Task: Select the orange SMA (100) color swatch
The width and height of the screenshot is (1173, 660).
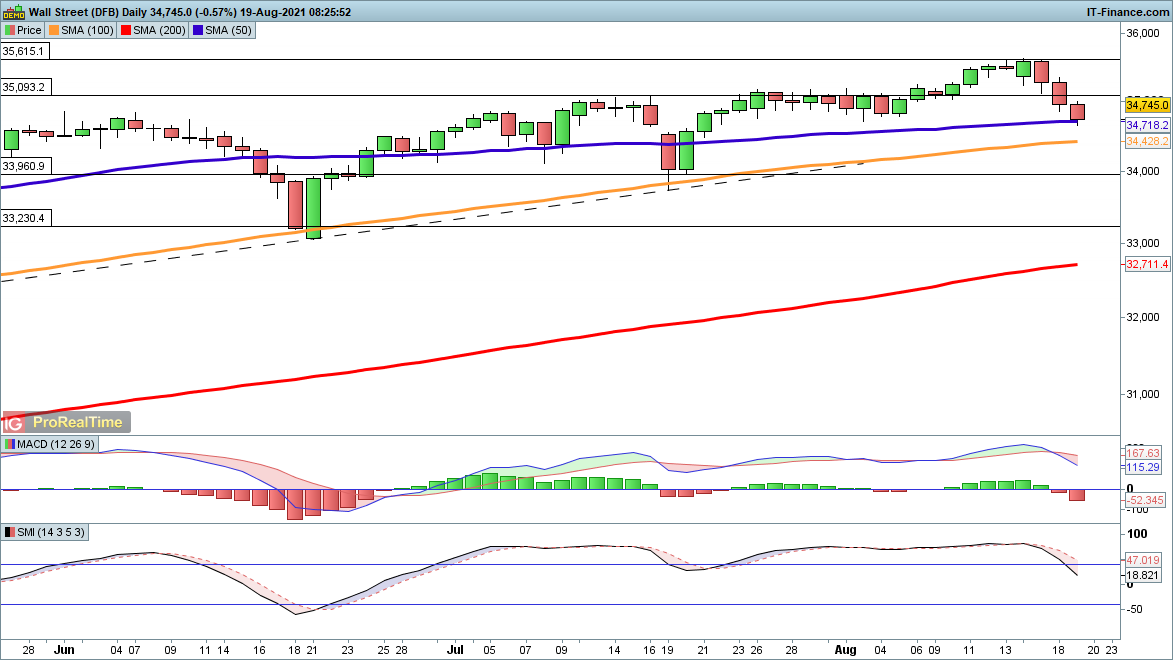Action: pyautogui.click(x=54, y=30)
